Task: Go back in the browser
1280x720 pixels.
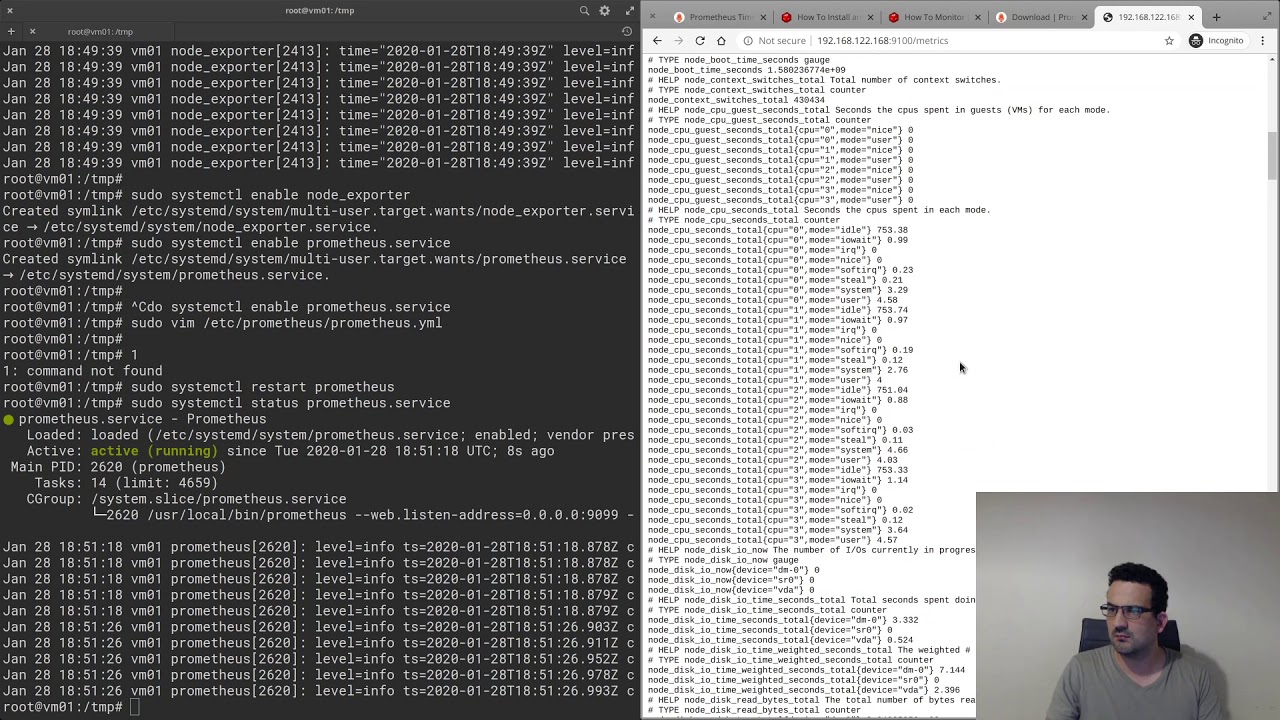Action: coord(657,41)
